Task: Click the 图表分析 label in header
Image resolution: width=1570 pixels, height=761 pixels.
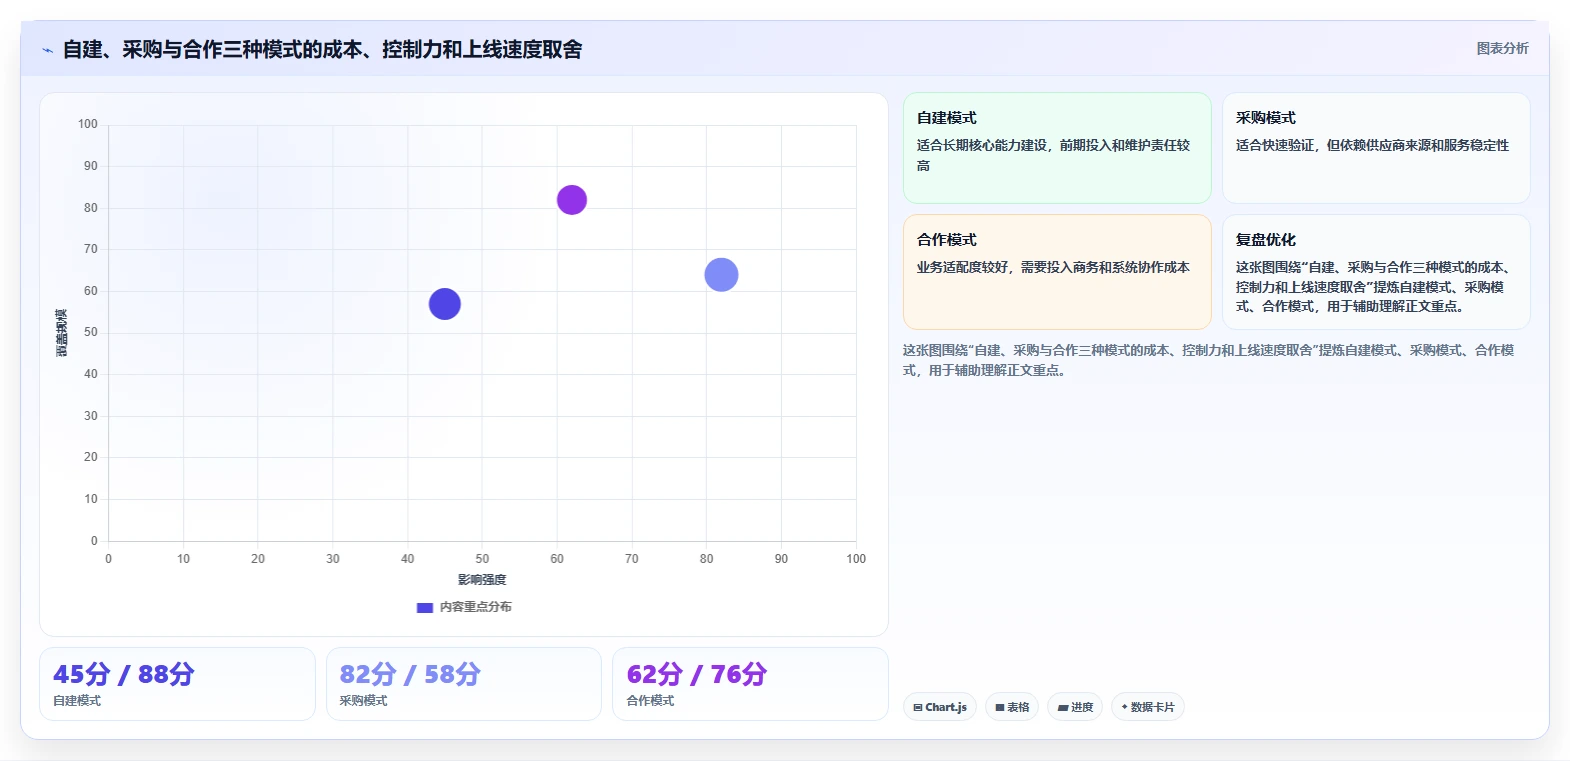Action: (x=1502, y=48)
